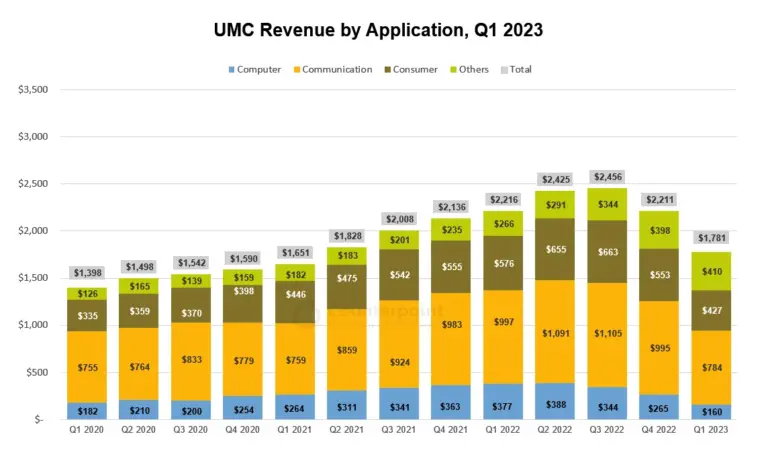768x467 pixels.
Task: Click the $1,781 total label
Action: pos(712,238)
